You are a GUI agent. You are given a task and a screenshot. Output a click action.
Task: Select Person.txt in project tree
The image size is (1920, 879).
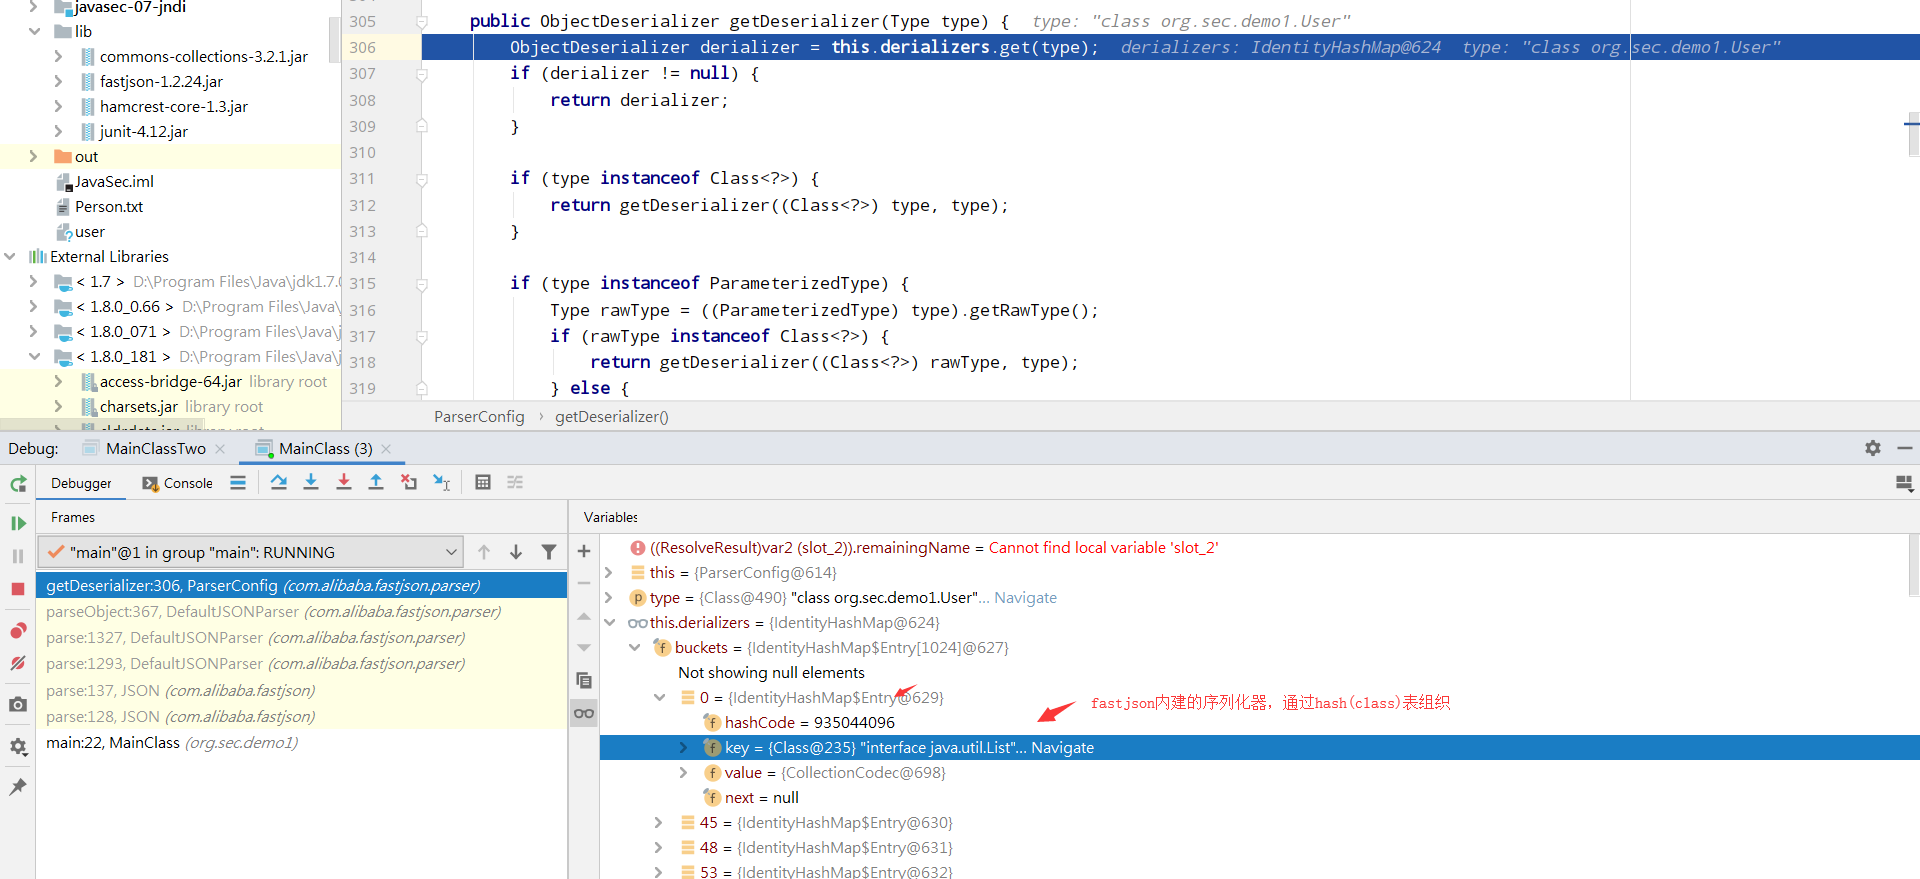click(x=109, y=207)
